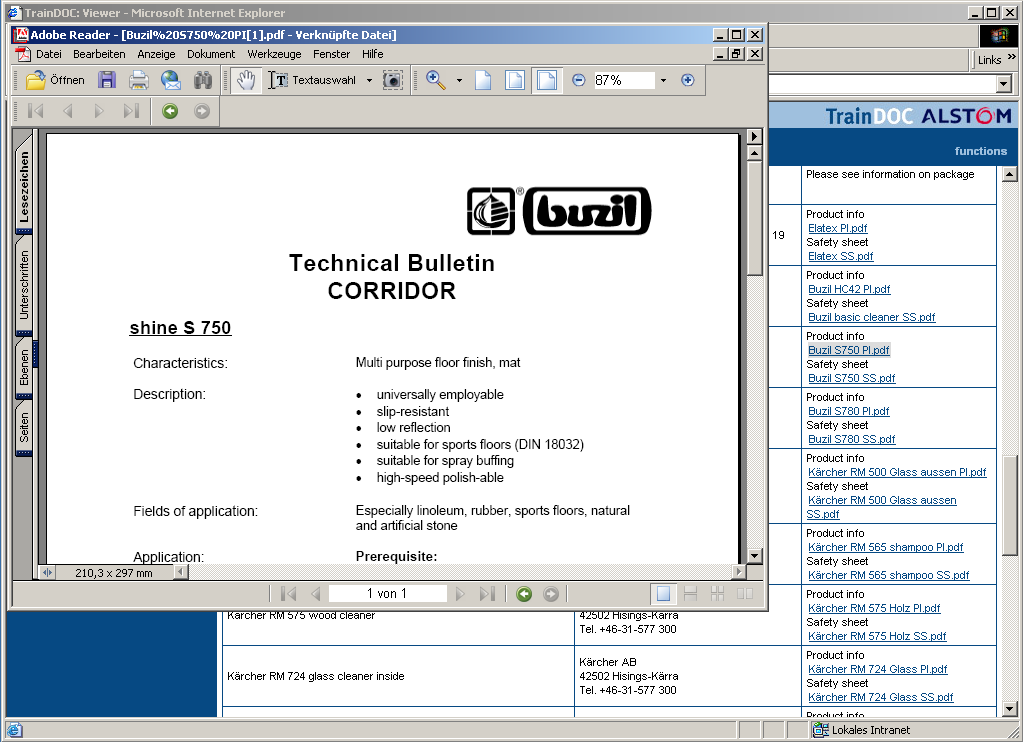Open the Werkzeuge menu
Image resolution: width=1023 pixels, height=742 pixels.
pyautogui.click(x=274, y=54)
